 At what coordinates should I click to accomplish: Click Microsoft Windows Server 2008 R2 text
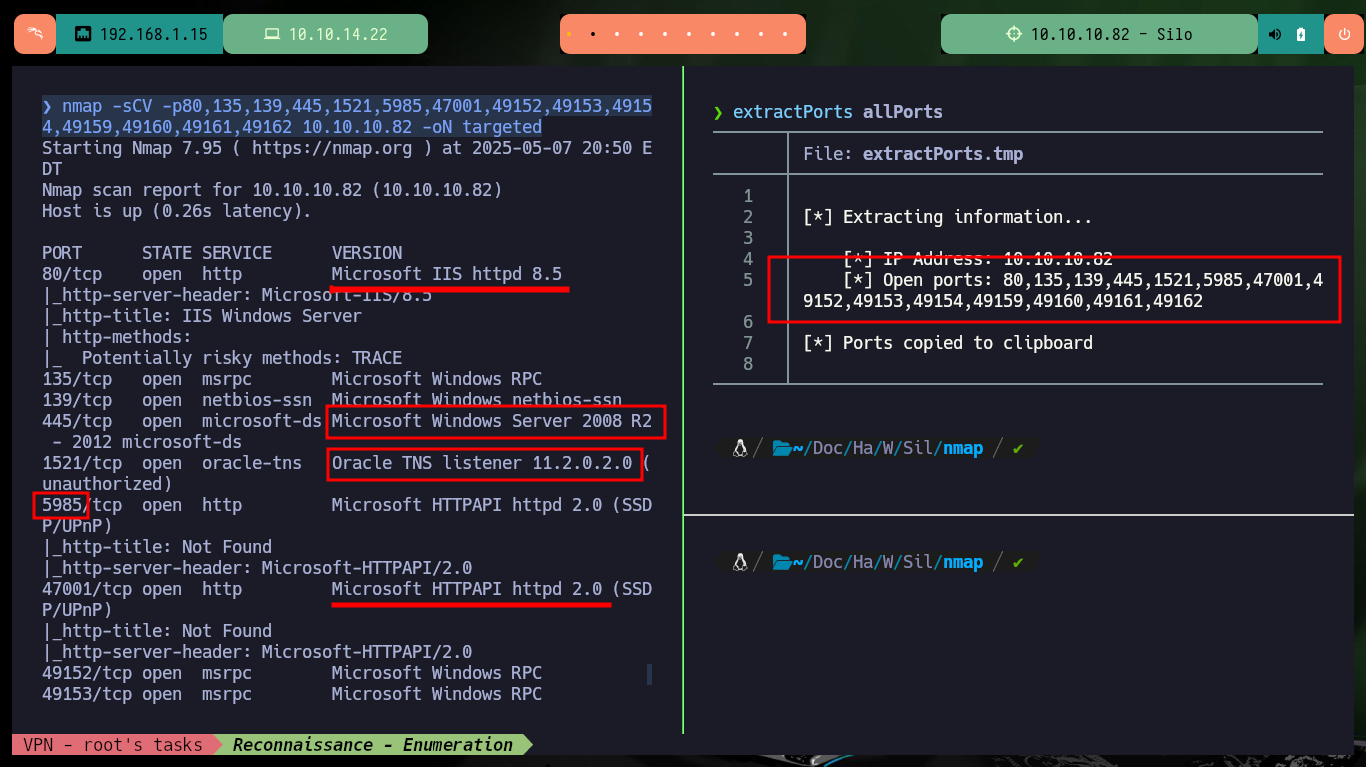[492, 421]
